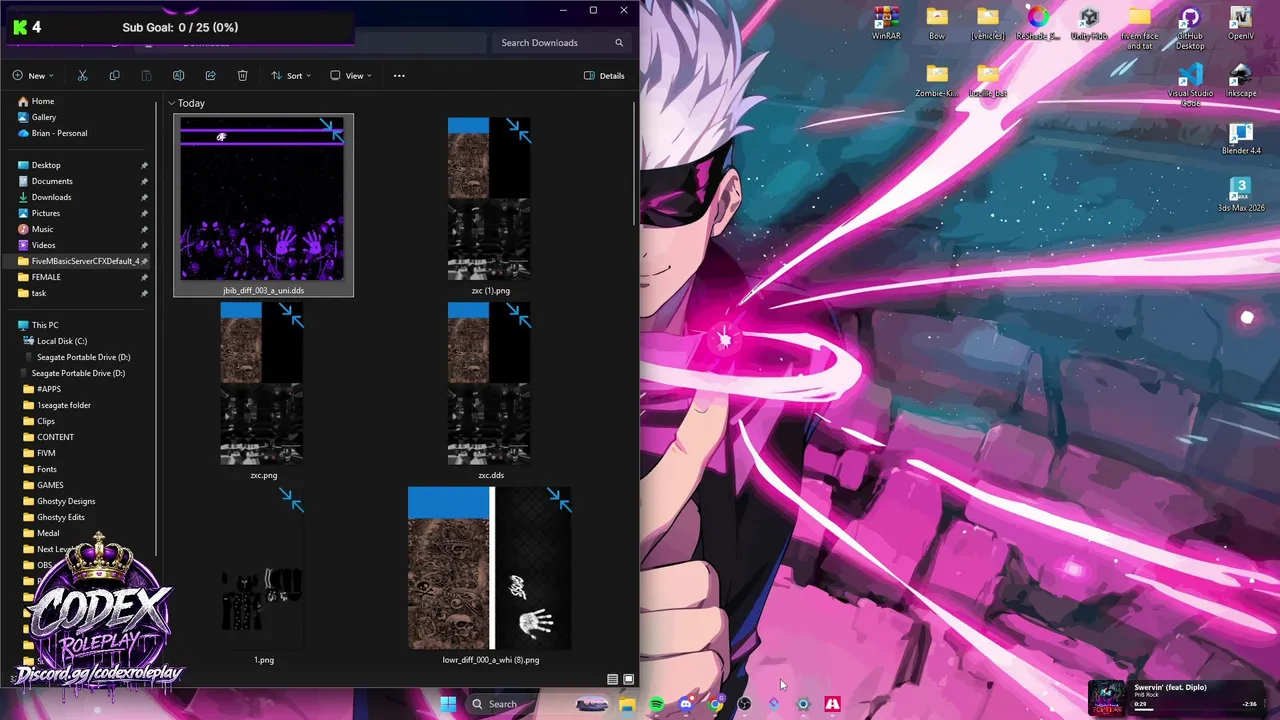Open 3ds Max 2026 desktop shortcut
The height and width of the screenshot is (720, 1280).
[1241, 195]
